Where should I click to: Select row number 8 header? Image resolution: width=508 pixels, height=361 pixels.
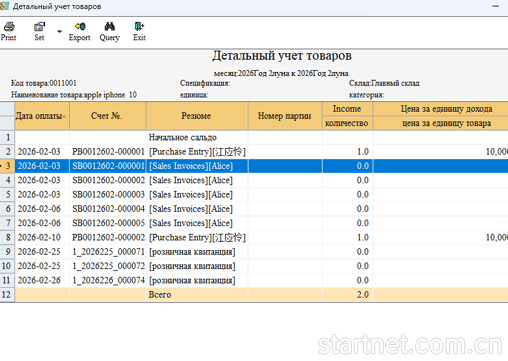coord(7,238)
